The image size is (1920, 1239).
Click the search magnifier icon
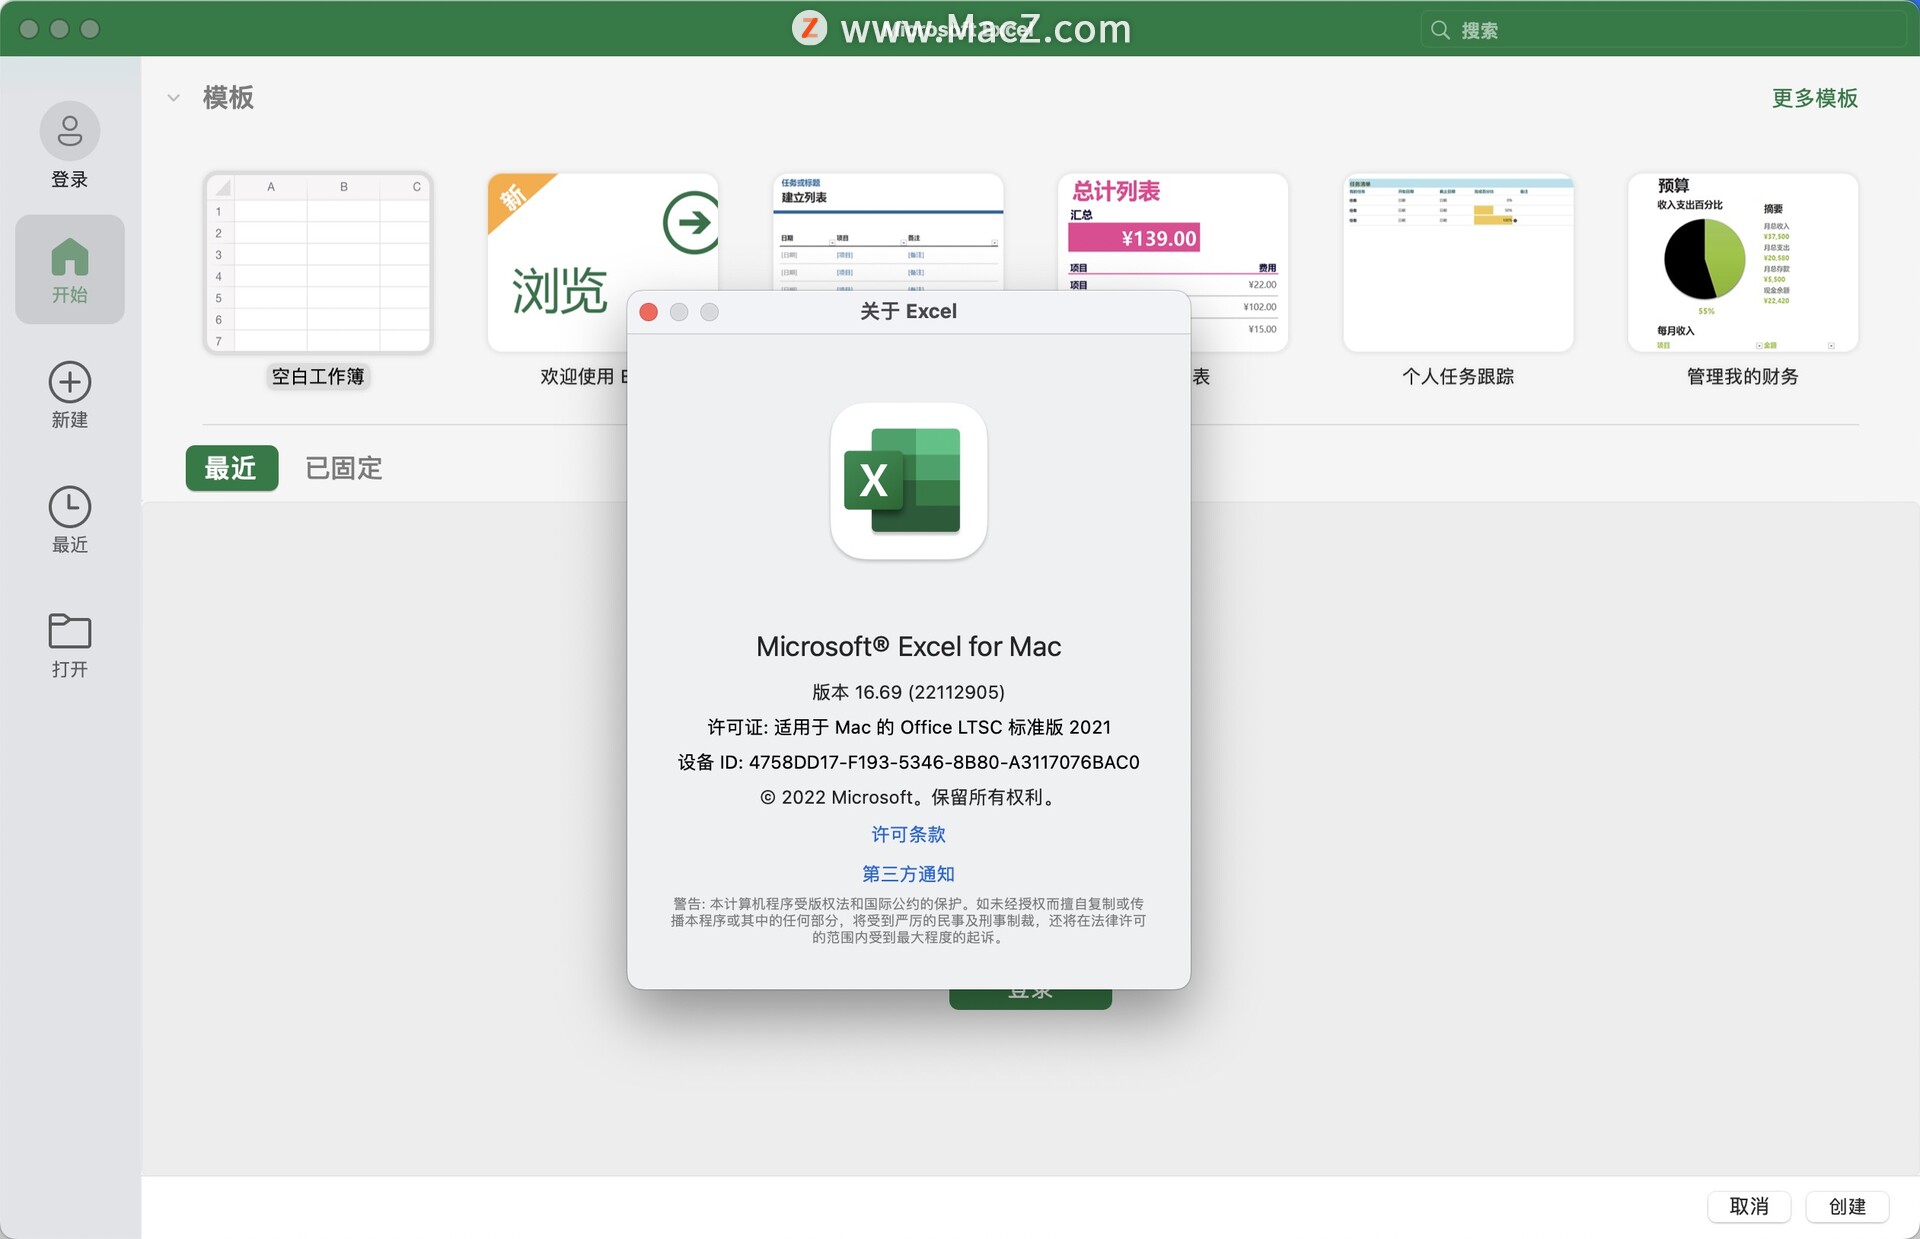[x=1440, y=29]
